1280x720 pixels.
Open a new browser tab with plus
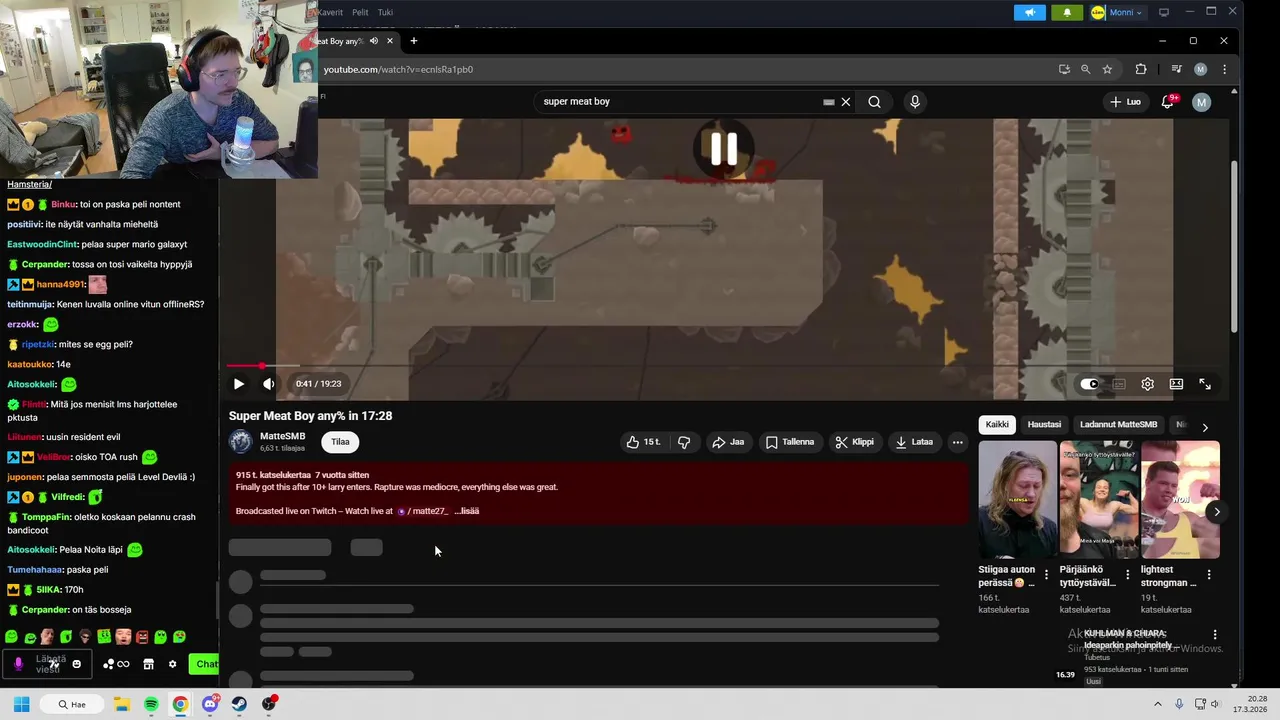point(414,41)
